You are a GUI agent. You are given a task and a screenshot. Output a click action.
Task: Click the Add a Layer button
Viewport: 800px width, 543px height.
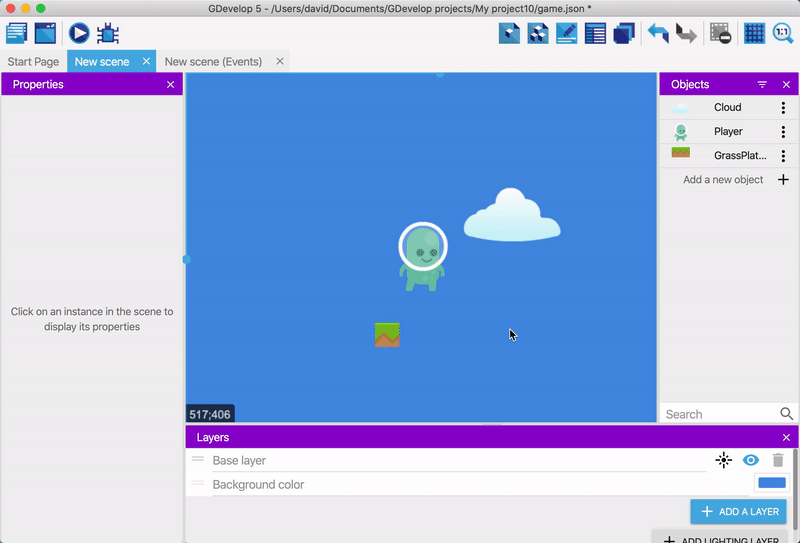point(738,511)
